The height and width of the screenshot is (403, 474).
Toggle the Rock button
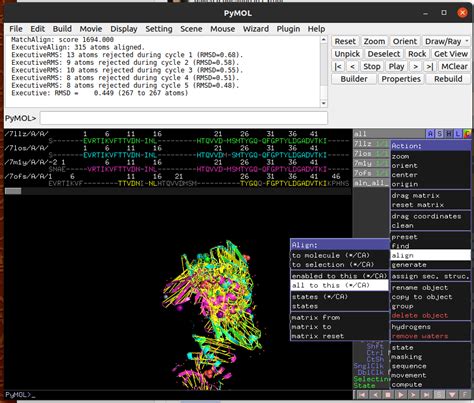[x=417, y=54]
